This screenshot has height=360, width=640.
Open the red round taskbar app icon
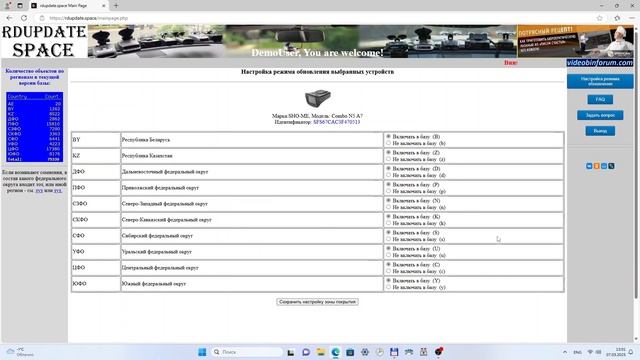[438, 352]
